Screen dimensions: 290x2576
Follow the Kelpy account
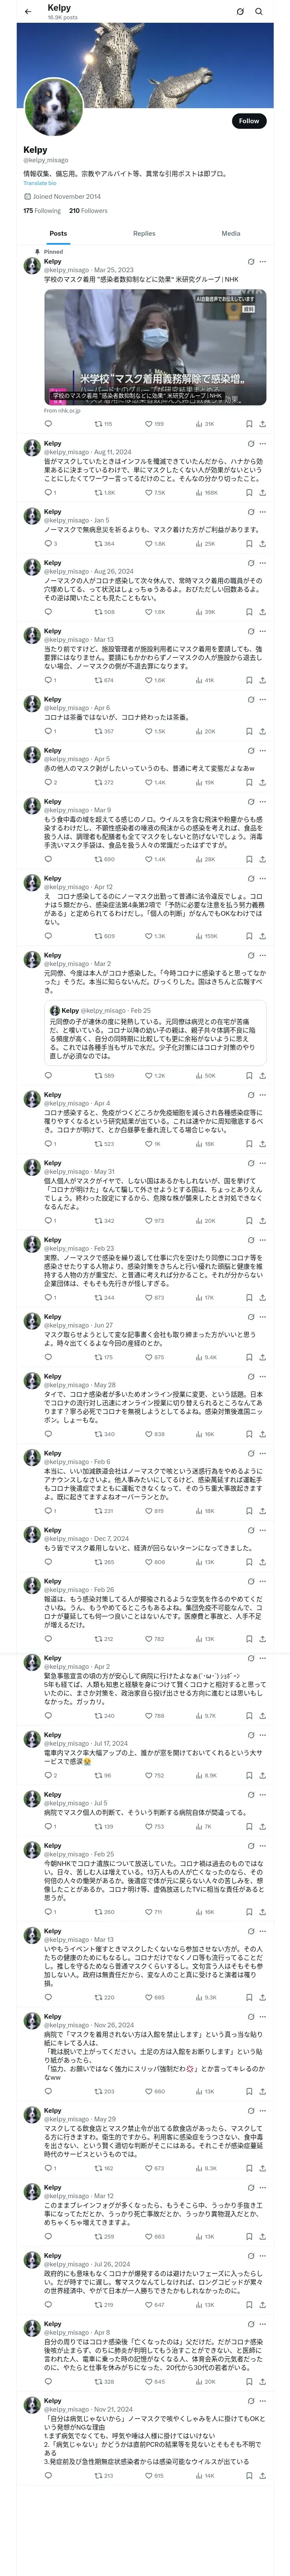[248, 121]
